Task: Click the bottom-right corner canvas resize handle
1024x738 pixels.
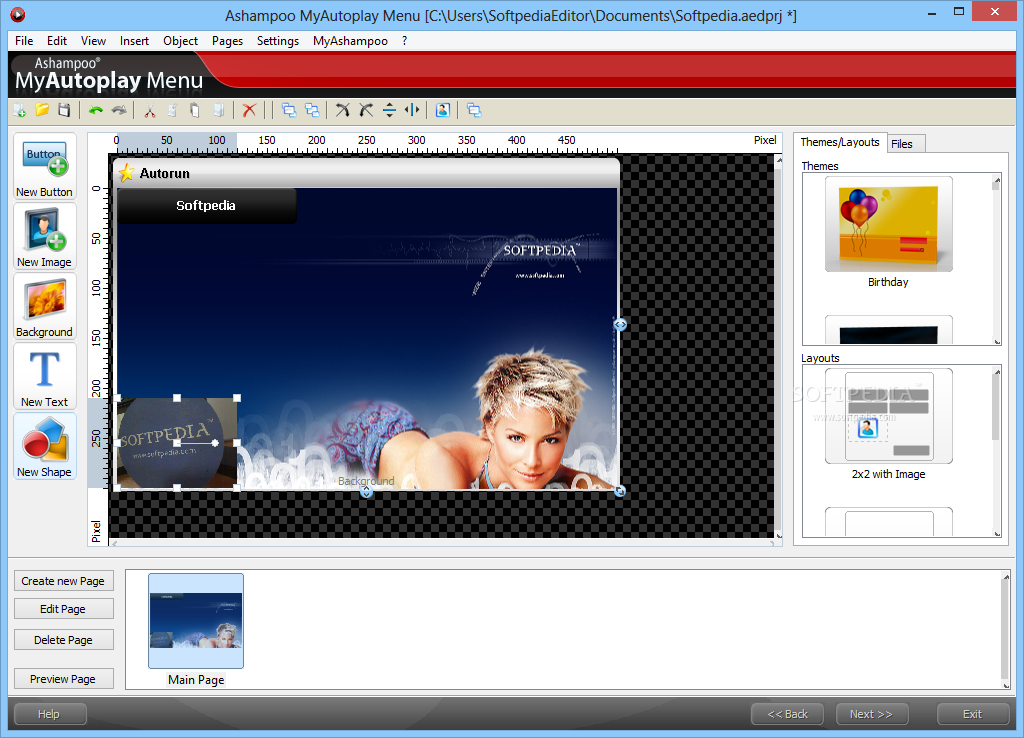Action: (x=620, y=490)
